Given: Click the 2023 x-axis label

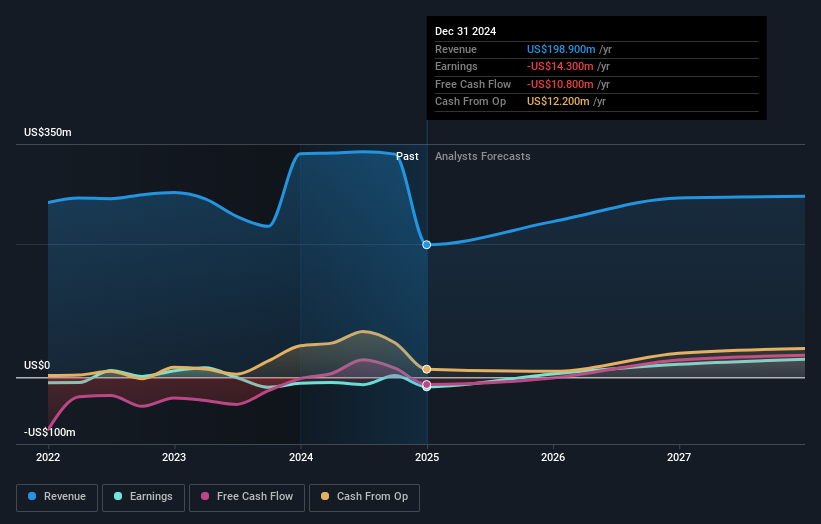Looking at the screenshot, I should click(174, 457).
